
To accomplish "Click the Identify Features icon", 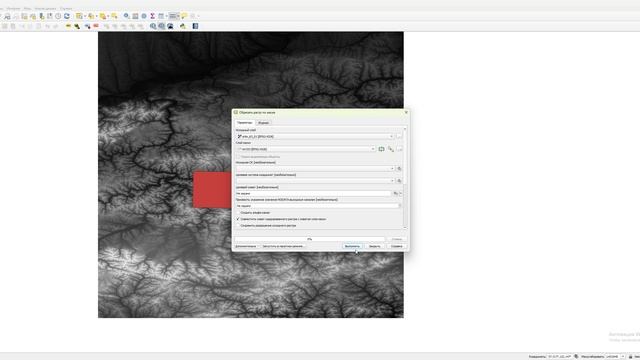I will click(x=127, y=16).
